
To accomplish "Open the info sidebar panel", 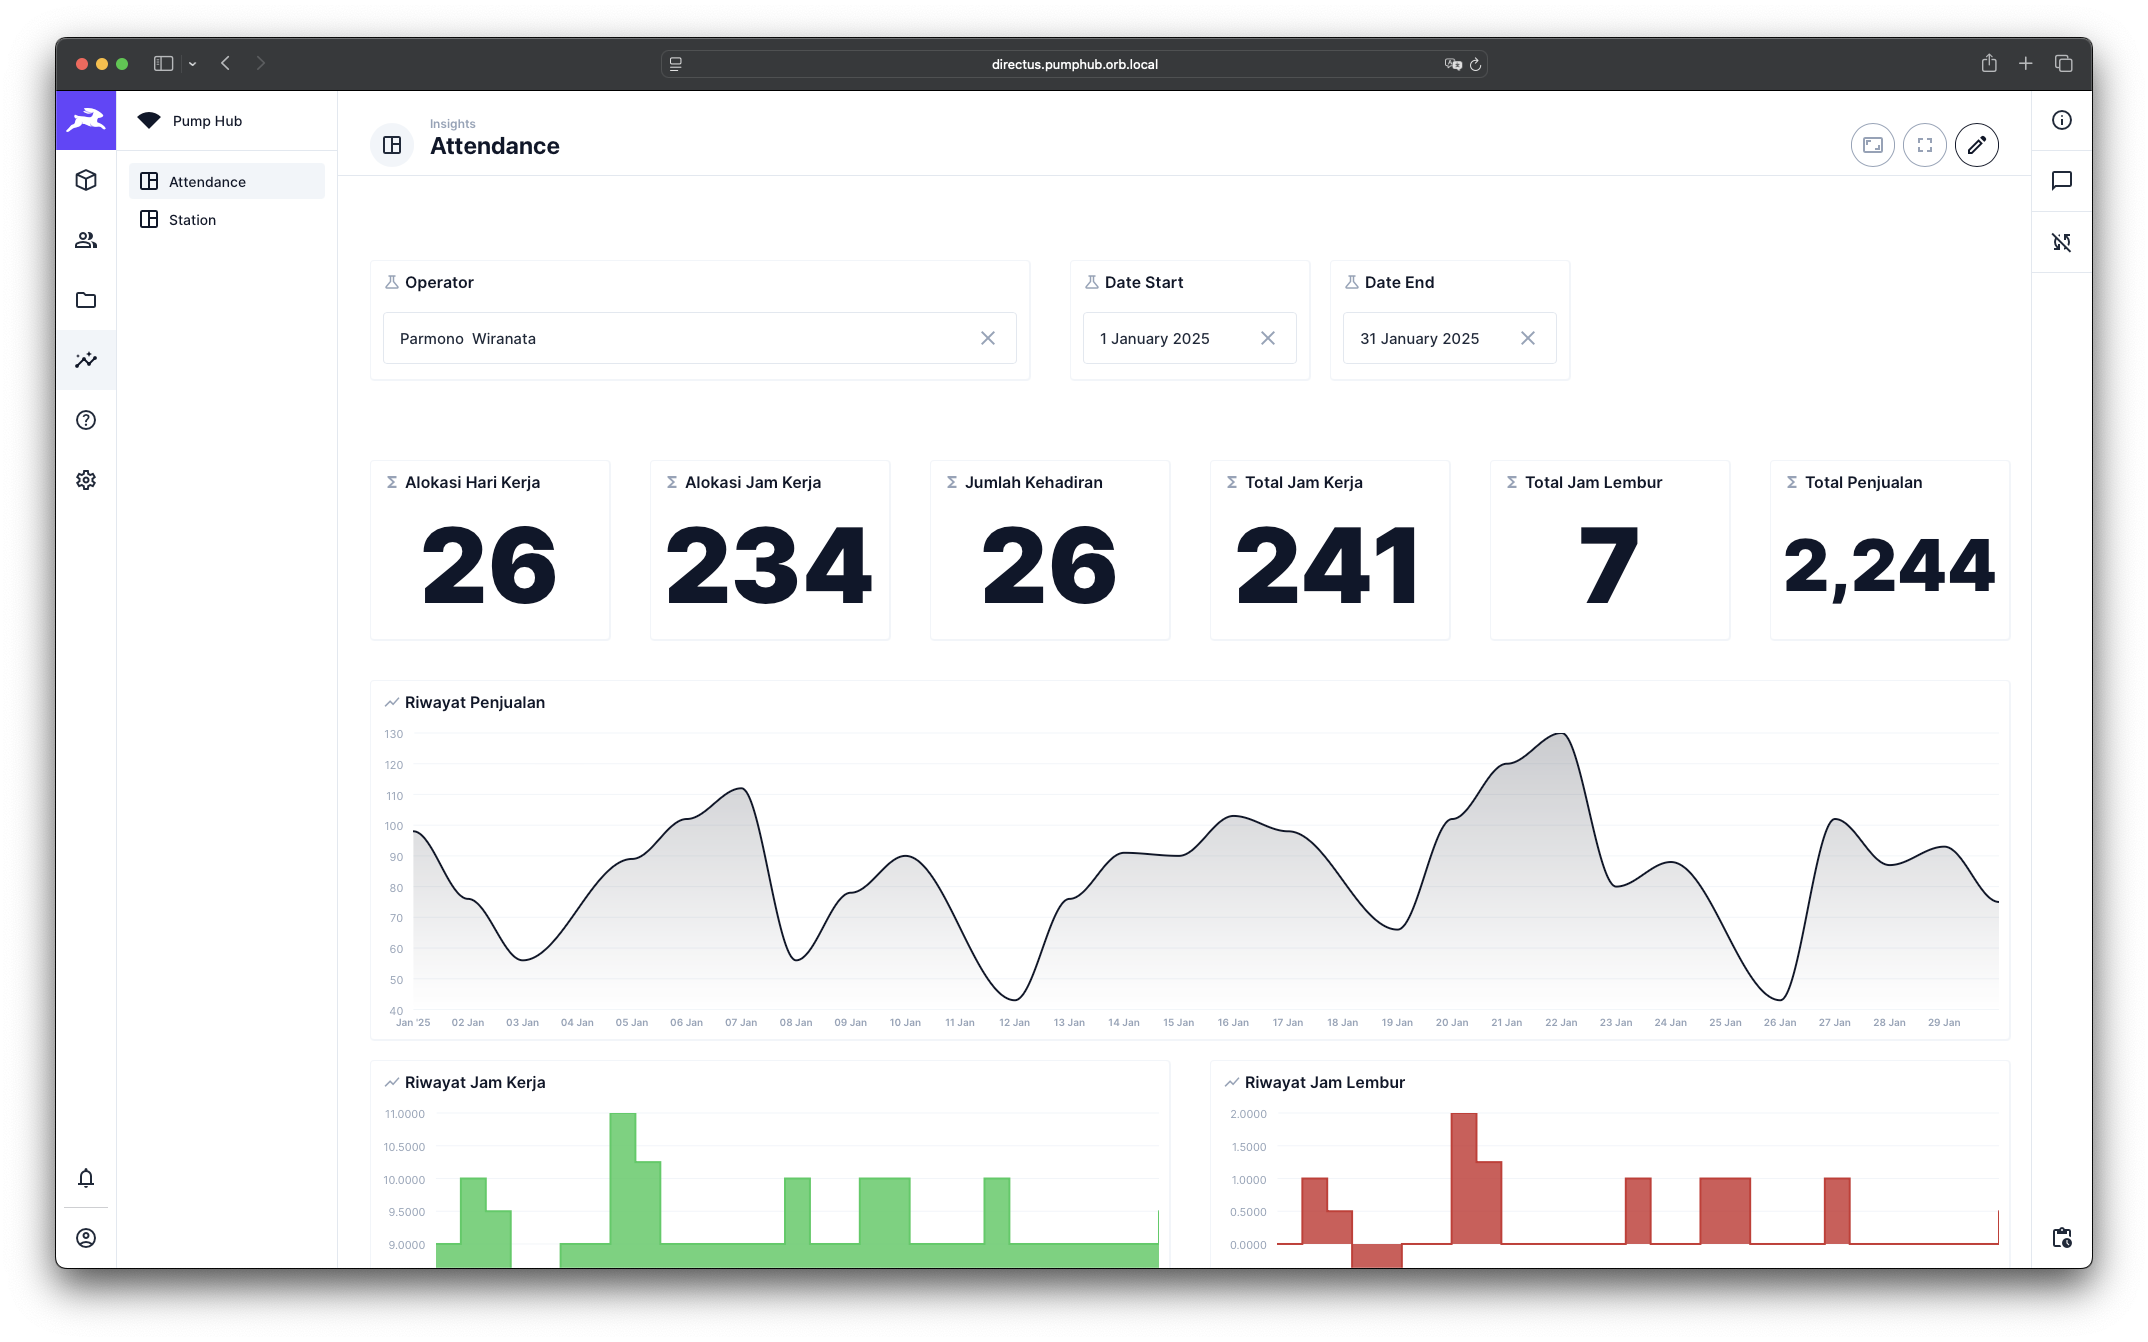I will tap(2061, 120).
